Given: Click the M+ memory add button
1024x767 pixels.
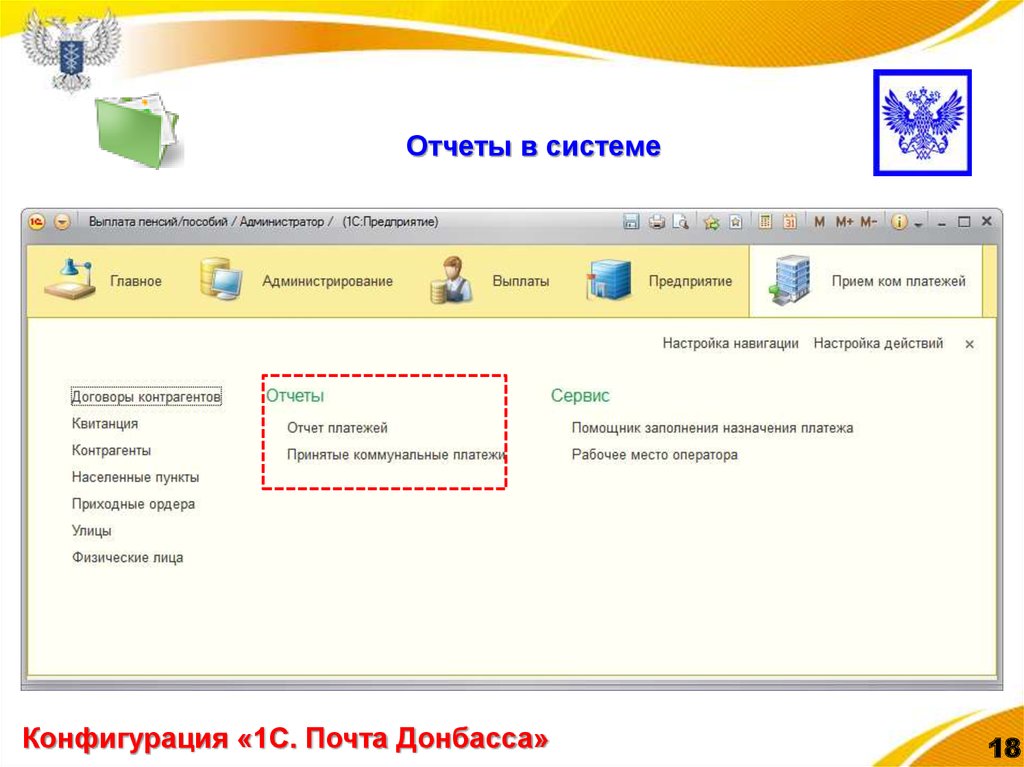Looking at the screenshot, I should [844, 222].
